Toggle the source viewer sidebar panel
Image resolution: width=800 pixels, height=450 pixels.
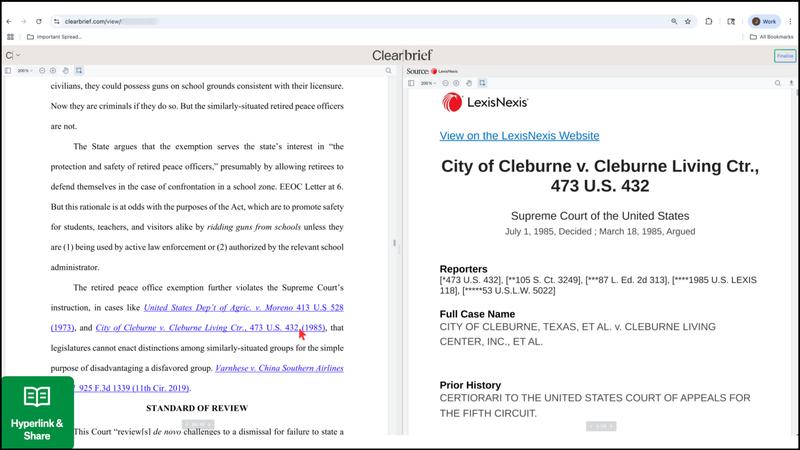pyautogui.click(x=411, y=83)
